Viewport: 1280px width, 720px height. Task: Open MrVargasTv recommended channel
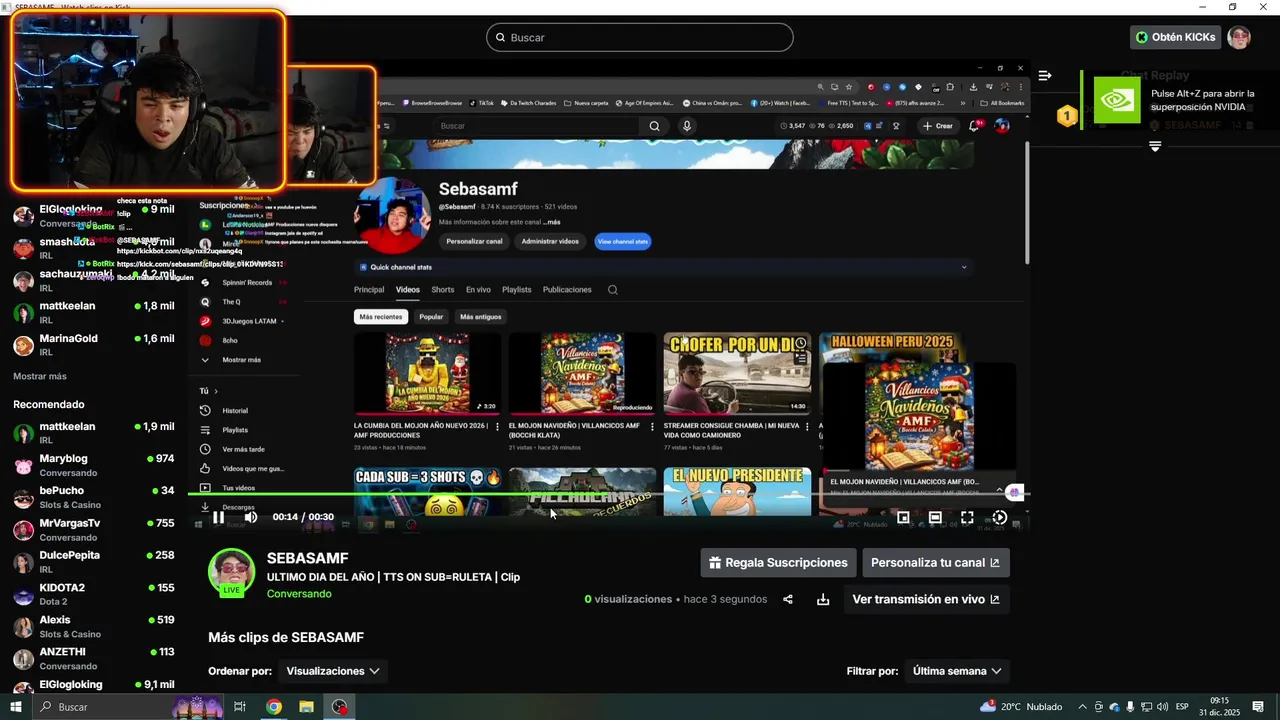click(94, 530)
